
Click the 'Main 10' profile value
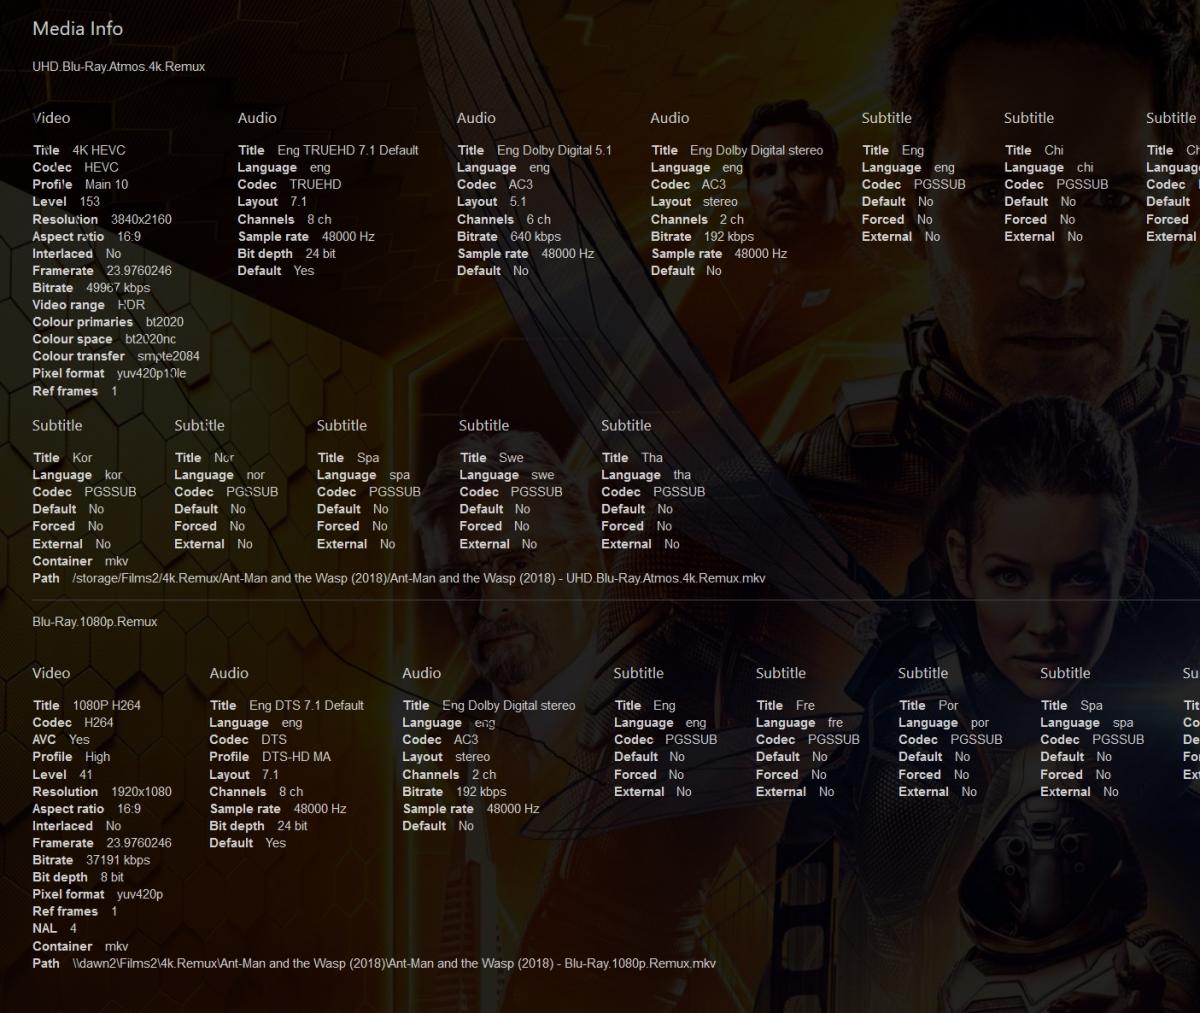tap(107, 184)
